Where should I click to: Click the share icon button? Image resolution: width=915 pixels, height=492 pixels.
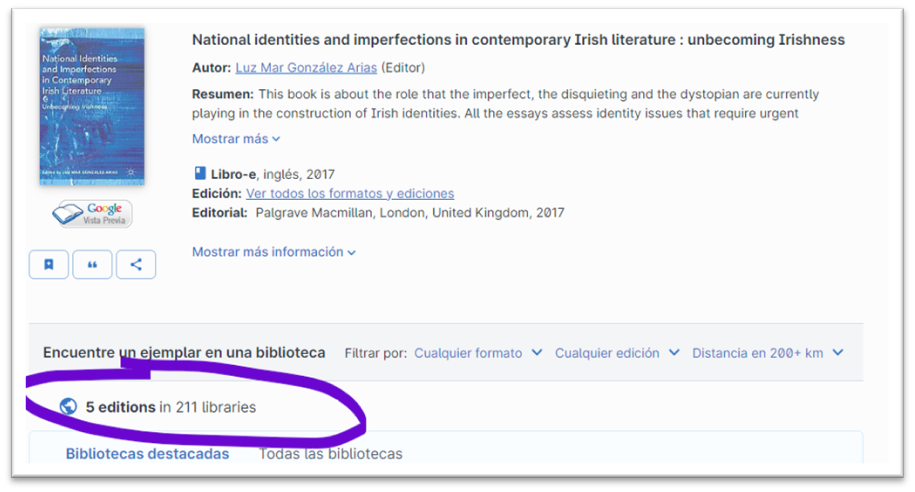click(136, 265)
